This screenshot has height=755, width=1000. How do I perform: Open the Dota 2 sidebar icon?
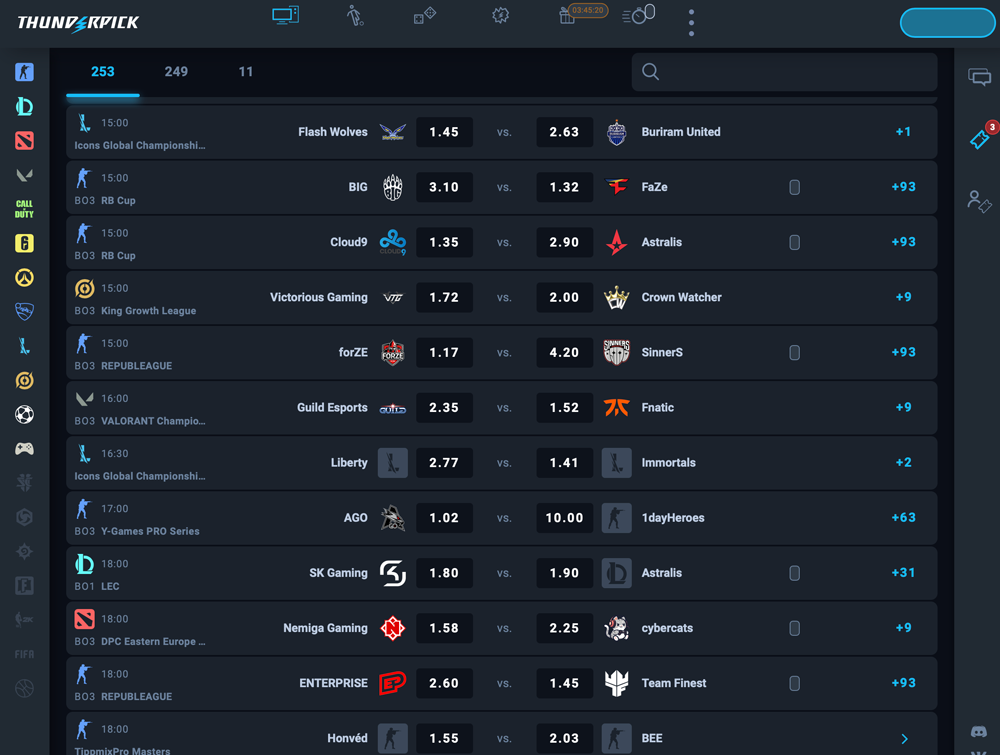(24, 140)
